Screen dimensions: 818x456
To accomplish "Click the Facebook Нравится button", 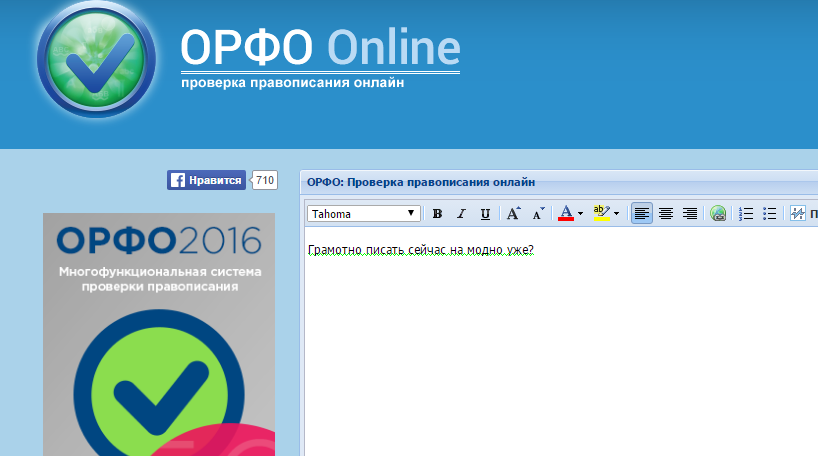I will 207,180.
